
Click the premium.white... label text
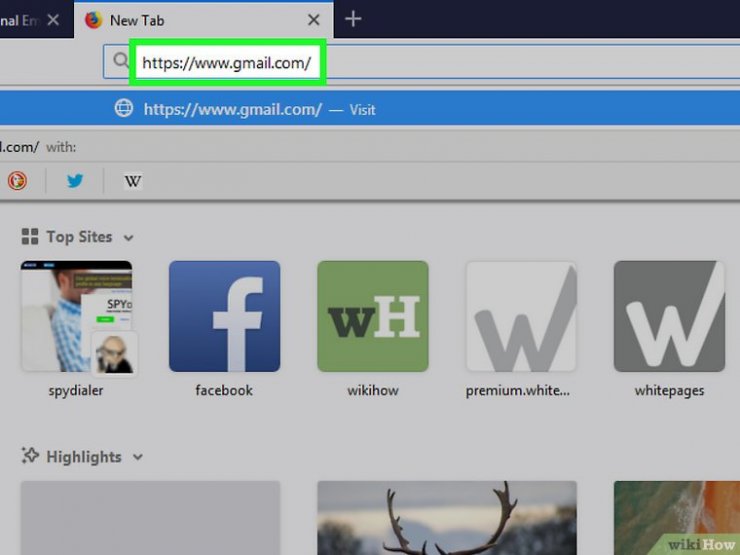point(518,391)
